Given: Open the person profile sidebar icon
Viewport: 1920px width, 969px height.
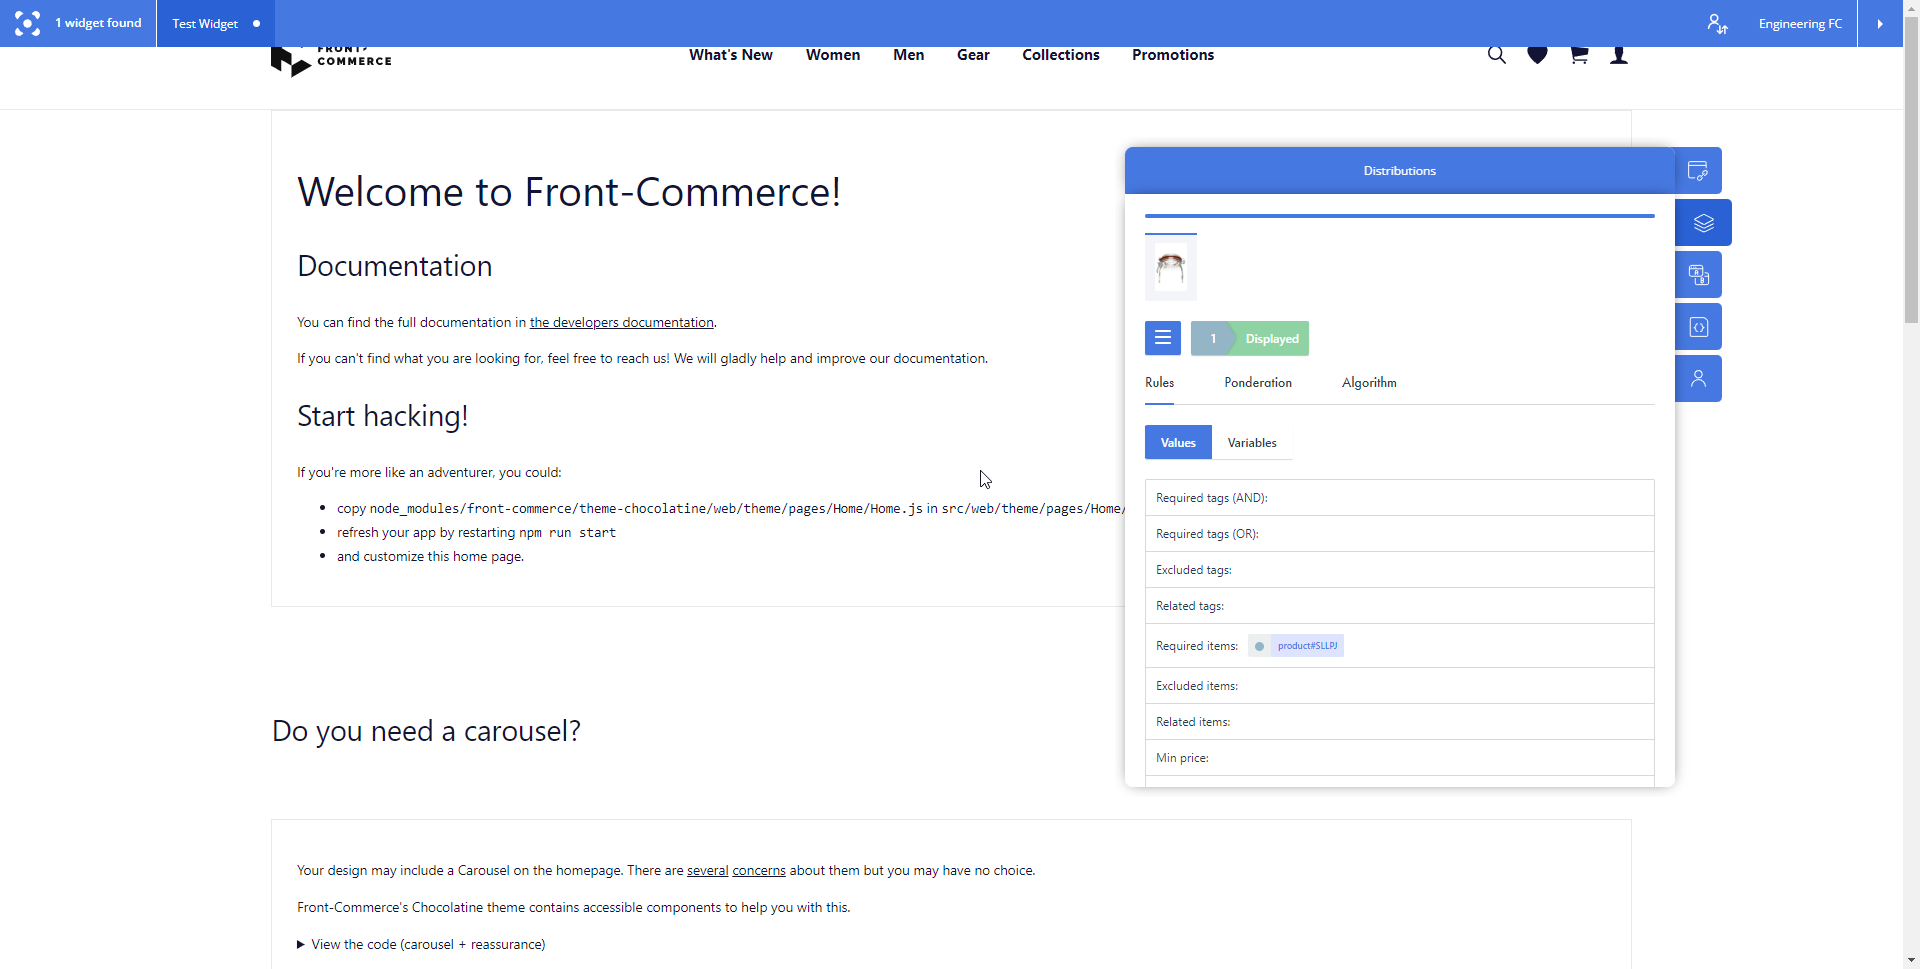Looking at the screenshot, I should (1698, 379).
